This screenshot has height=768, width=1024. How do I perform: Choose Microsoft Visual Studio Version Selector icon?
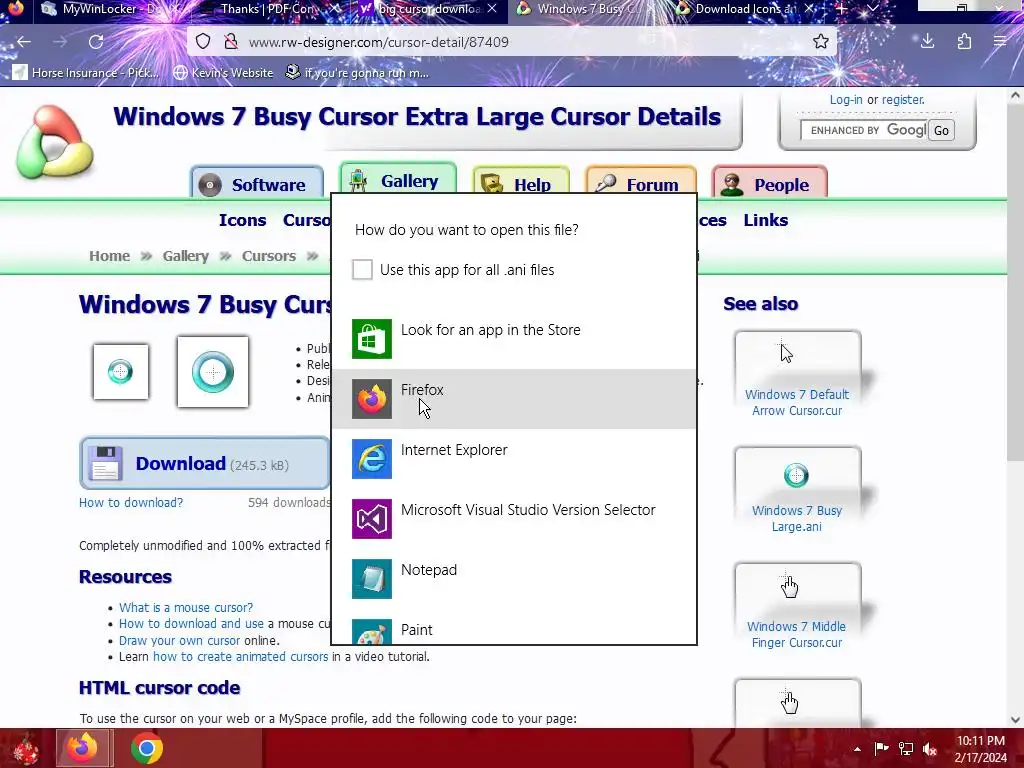372,519
